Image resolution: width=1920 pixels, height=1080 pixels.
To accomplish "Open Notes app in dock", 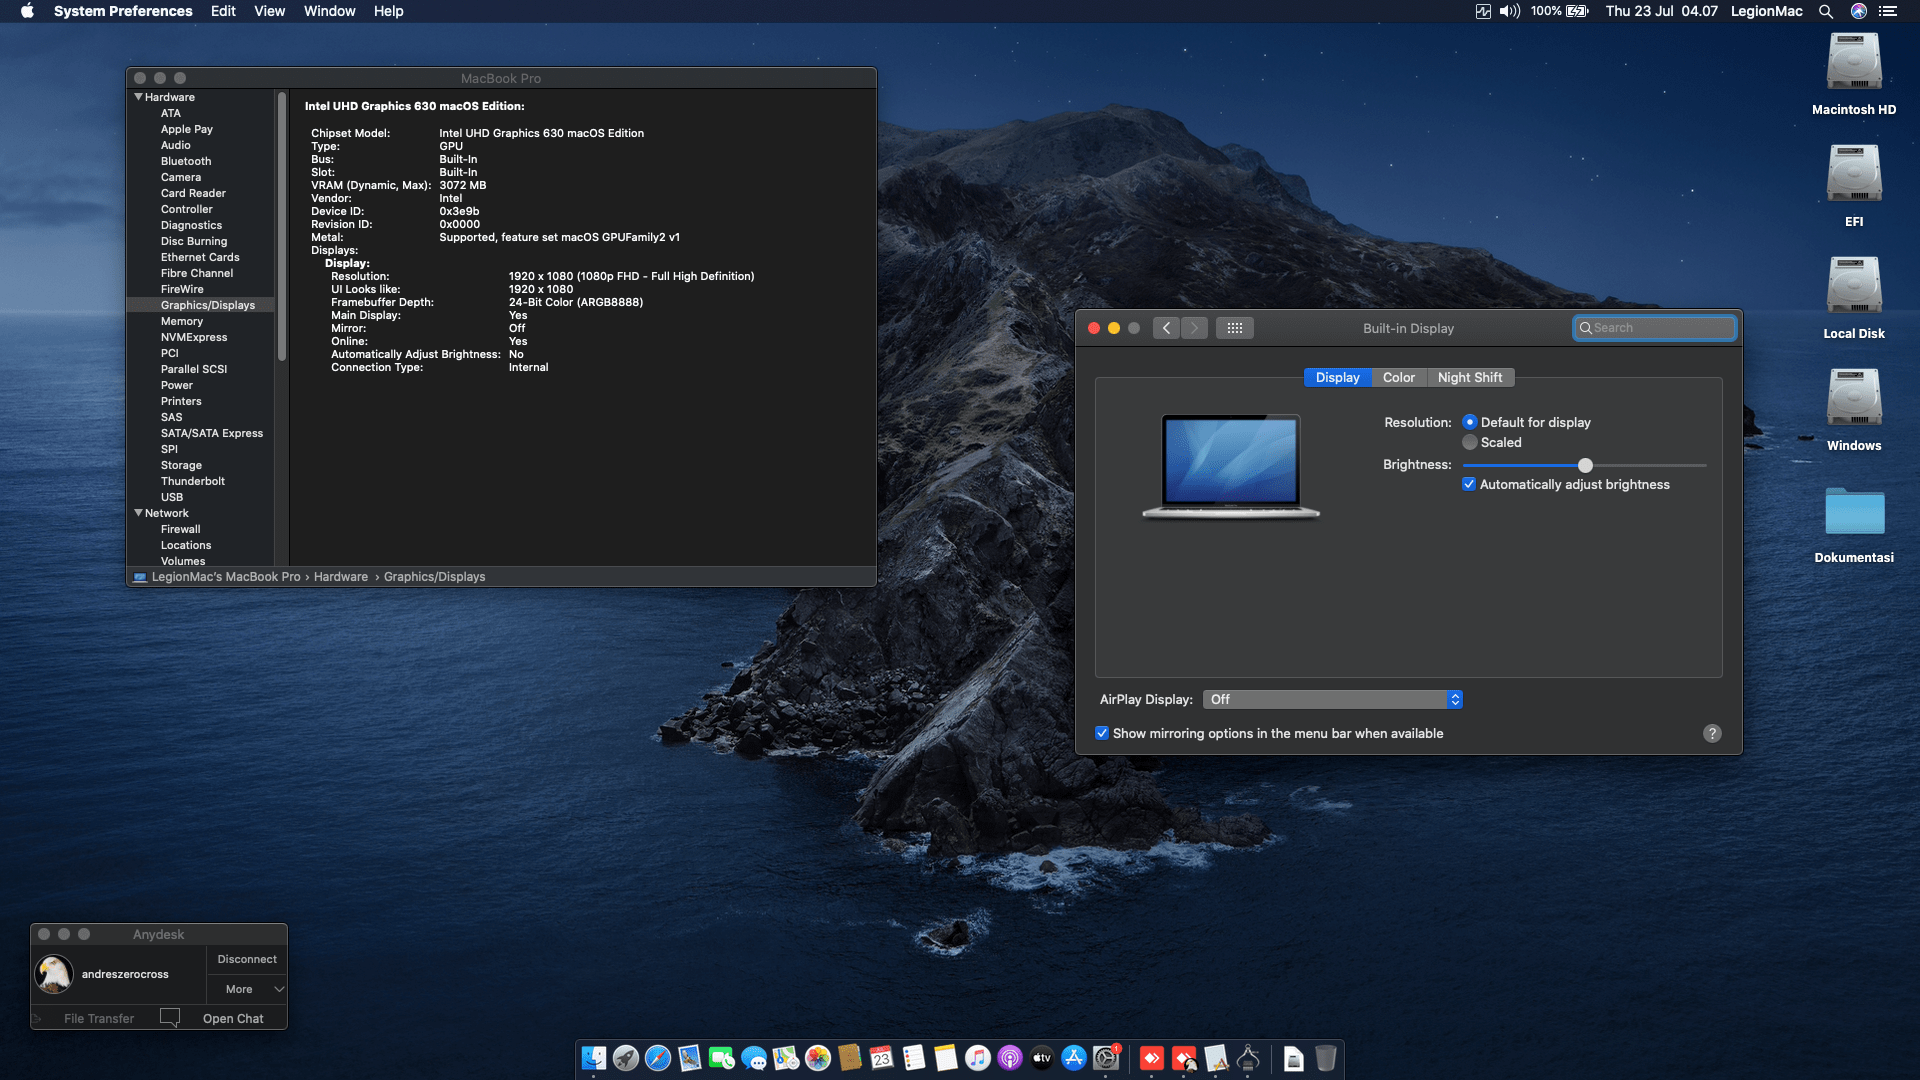I will [x=946, y=1058].
